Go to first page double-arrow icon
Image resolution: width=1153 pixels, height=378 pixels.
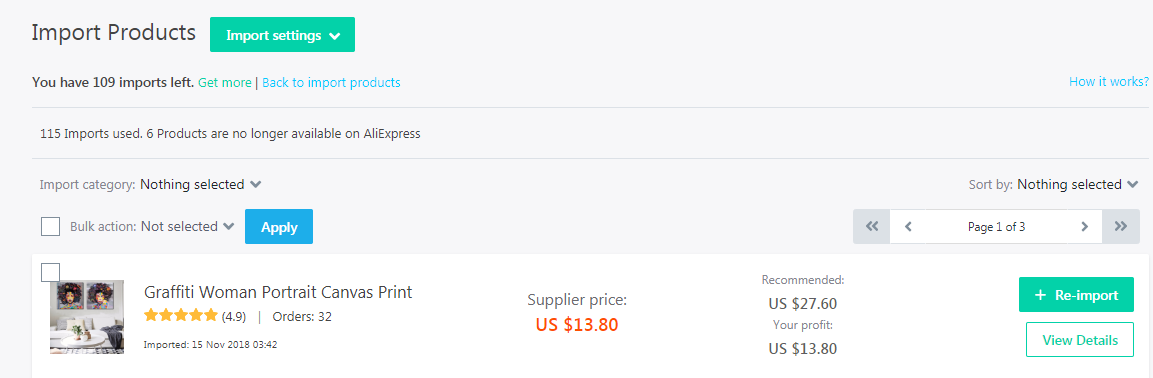872,227
